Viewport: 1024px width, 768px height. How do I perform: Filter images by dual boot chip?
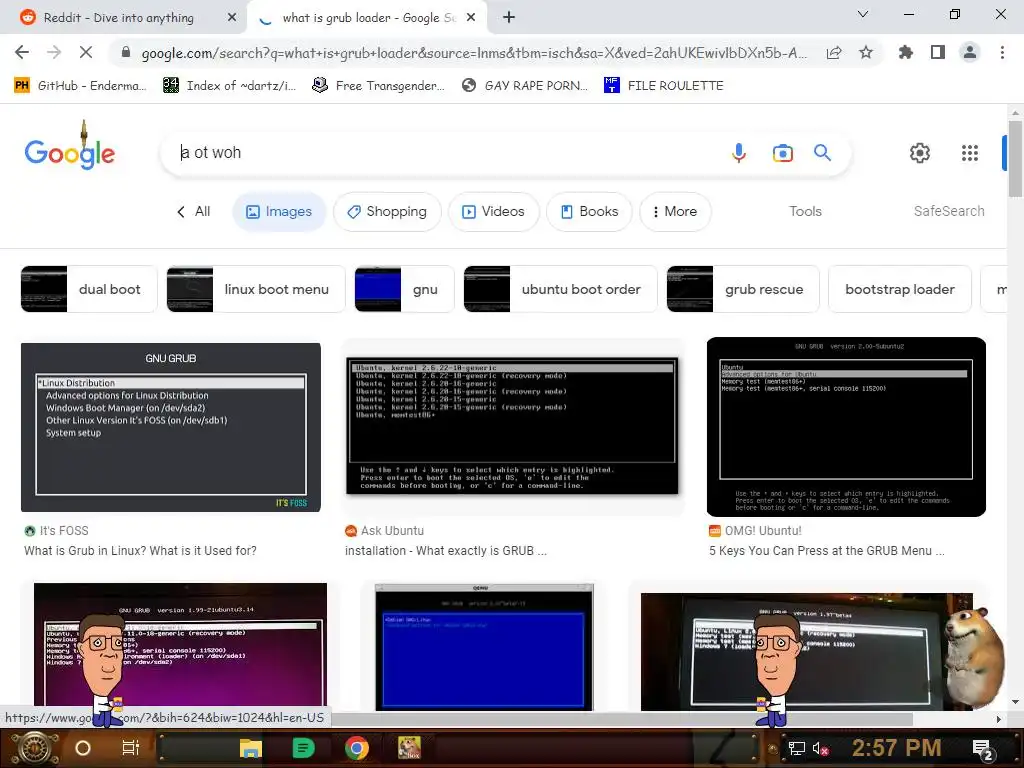(89, 289)
